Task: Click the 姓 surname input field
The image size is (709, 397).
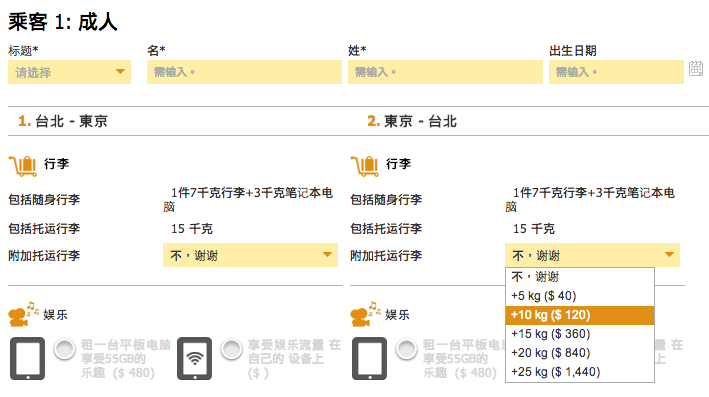Action: (x=445, y=72)
